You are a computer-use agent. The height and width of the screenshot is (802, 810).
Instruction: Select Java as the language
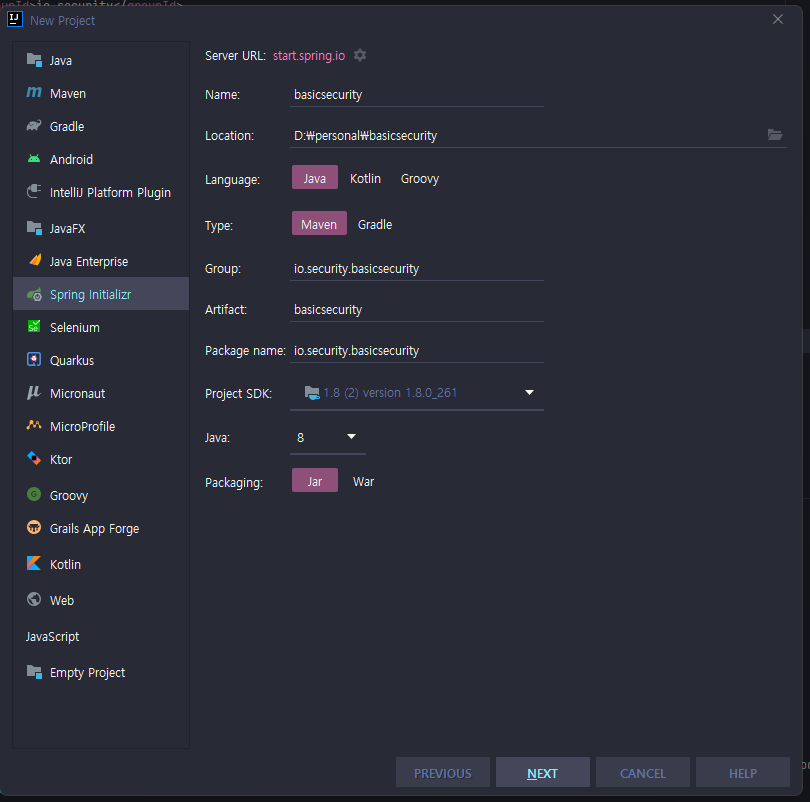pyautogui.click(x=315, y=177)
